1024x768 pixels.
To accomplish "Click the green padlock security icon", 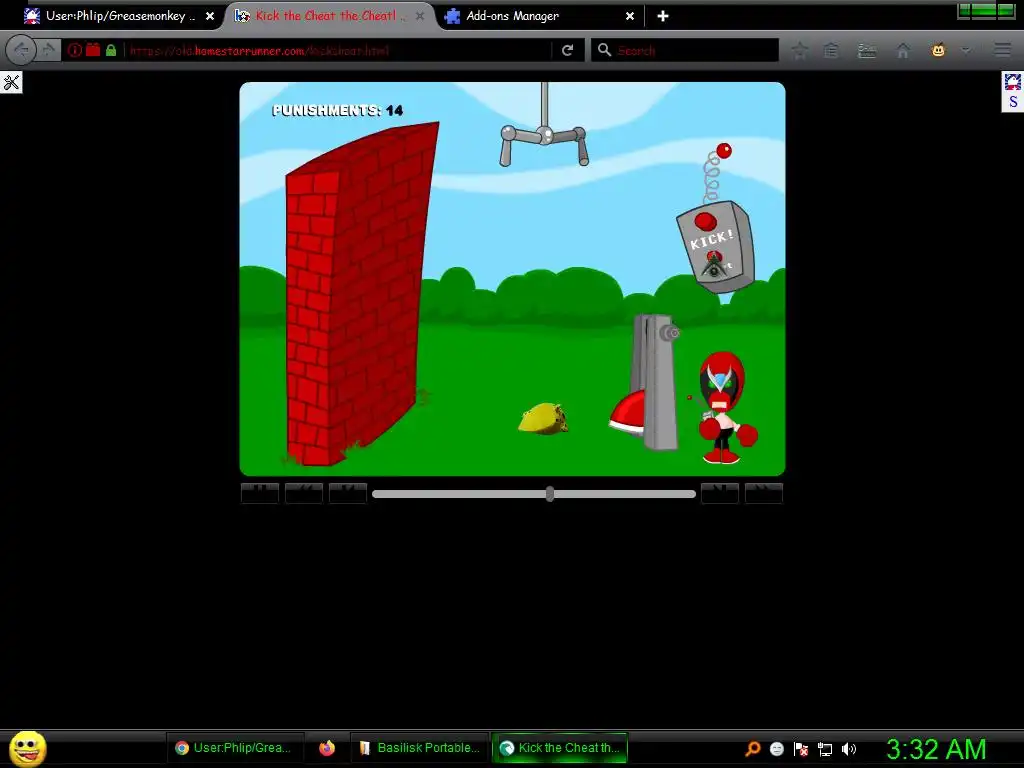I will pos(111,50).
